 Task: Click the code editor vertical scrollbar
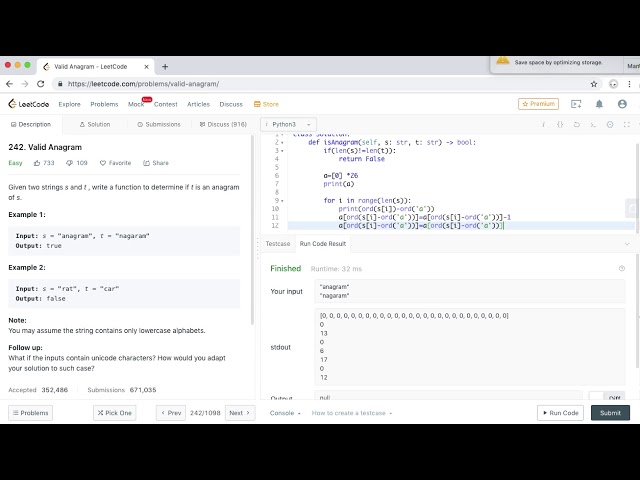(x=638, y=188)
